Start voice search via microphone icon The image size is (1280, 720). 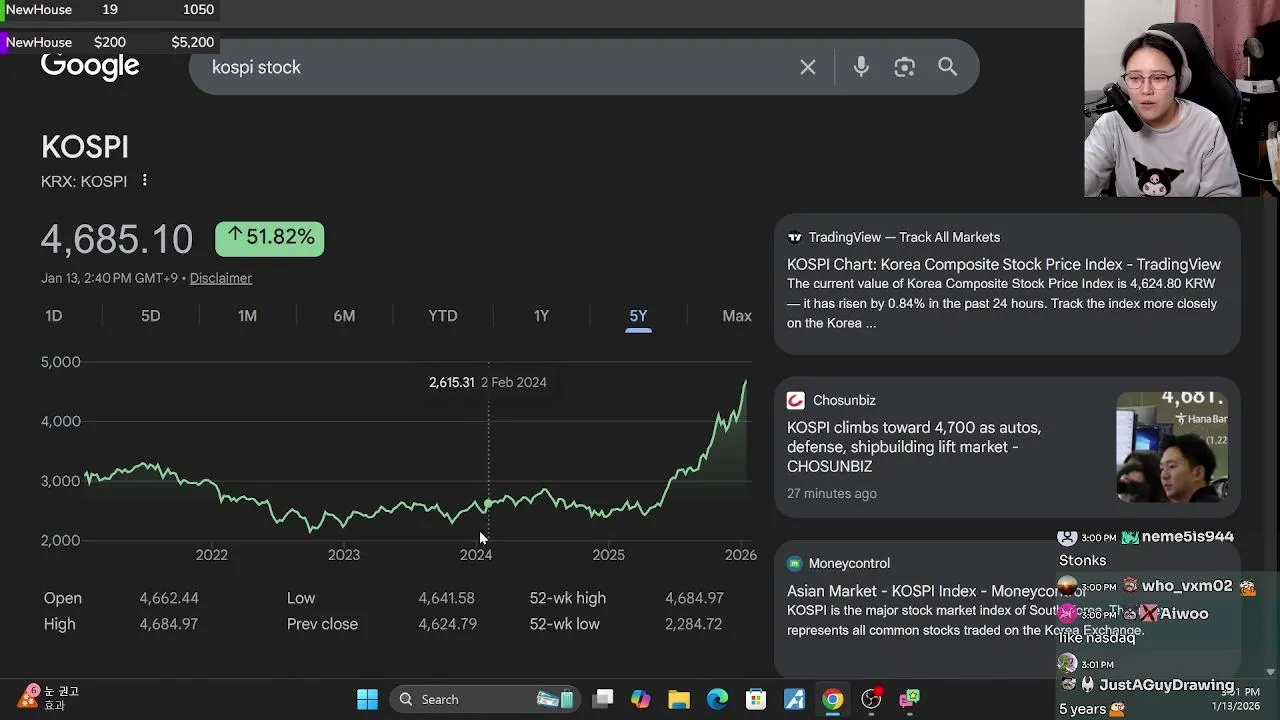pos(861,67)
